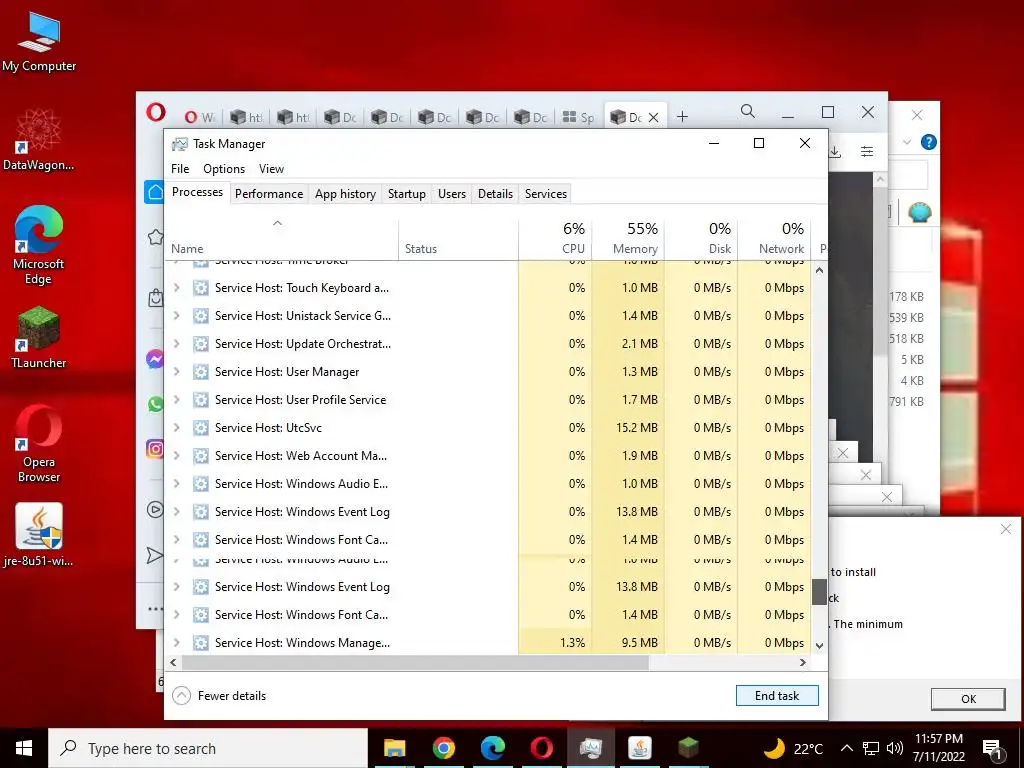This screenshot has height=768, width=1024.
Task: Open the DataWagon desktop shortcut
Action: click(x=39, y=140)
